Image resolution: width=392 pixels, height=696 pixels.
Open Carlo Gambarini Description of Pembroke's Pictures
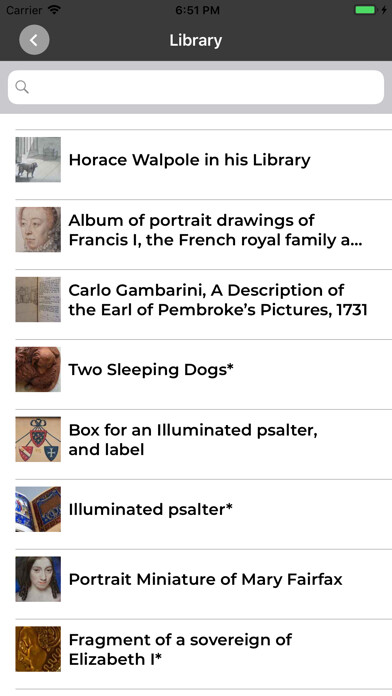point(218,300)
